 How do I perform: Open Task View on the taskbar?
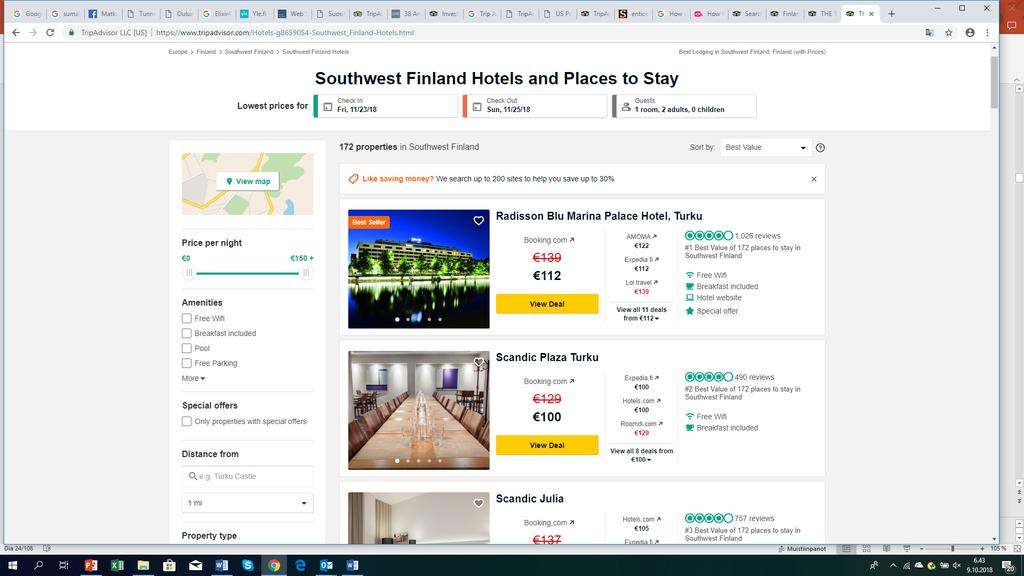64,566
